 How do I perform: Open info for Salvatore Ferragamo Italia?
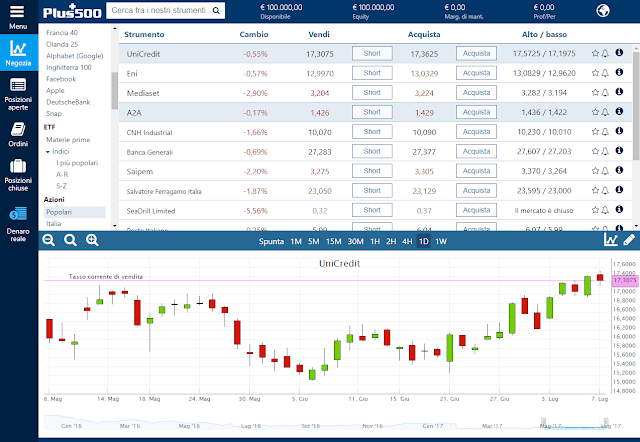coord(619,190)
